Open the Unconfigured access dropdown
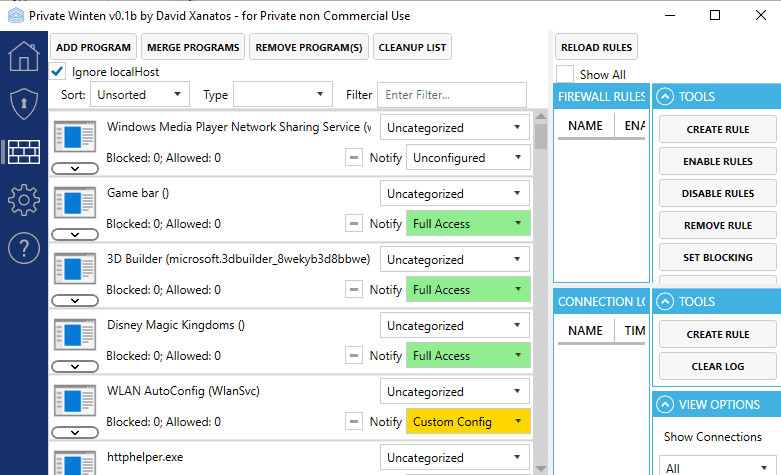The height and width of the screenshot is (475, 781). pos(468,158)
